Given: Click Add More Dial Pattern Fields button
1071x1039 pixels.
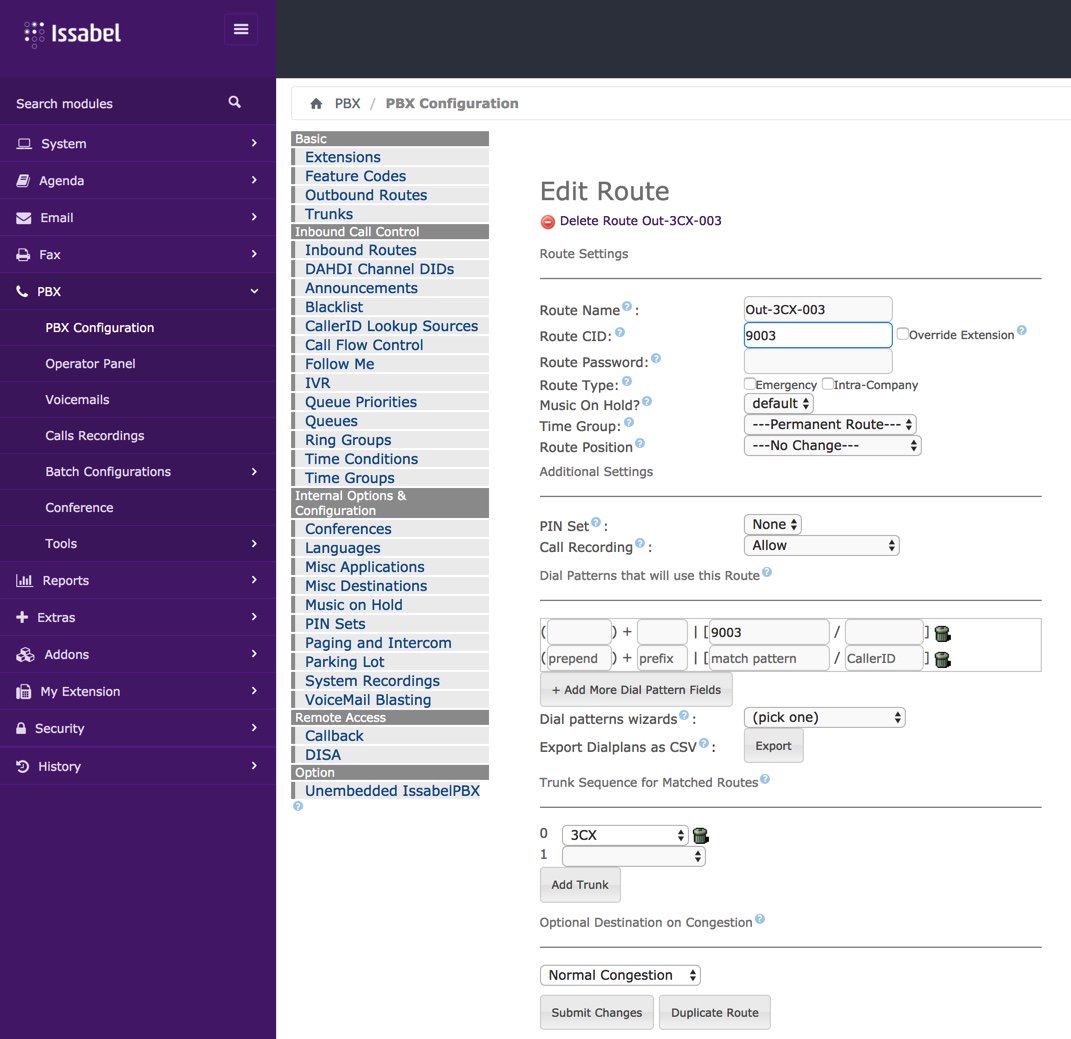Looking at the screenshot, I should click(x=636, y=690).
